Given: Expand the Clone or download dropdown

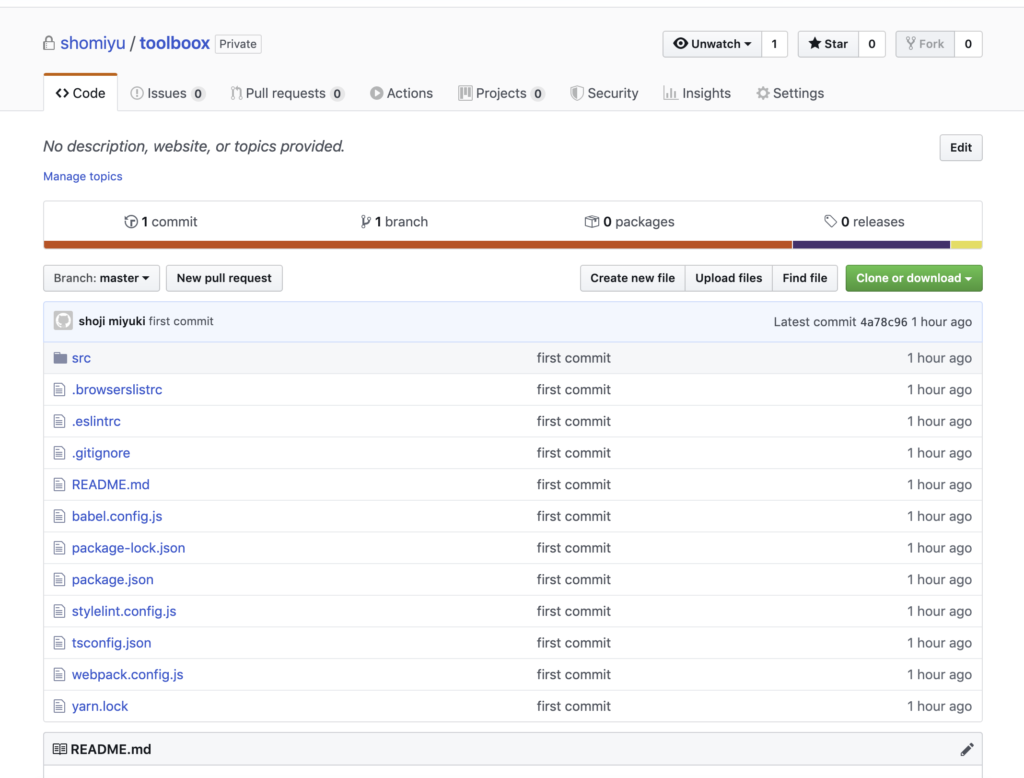Looking at the screenshot, I should pyautogui.click(x=914, y=278).
